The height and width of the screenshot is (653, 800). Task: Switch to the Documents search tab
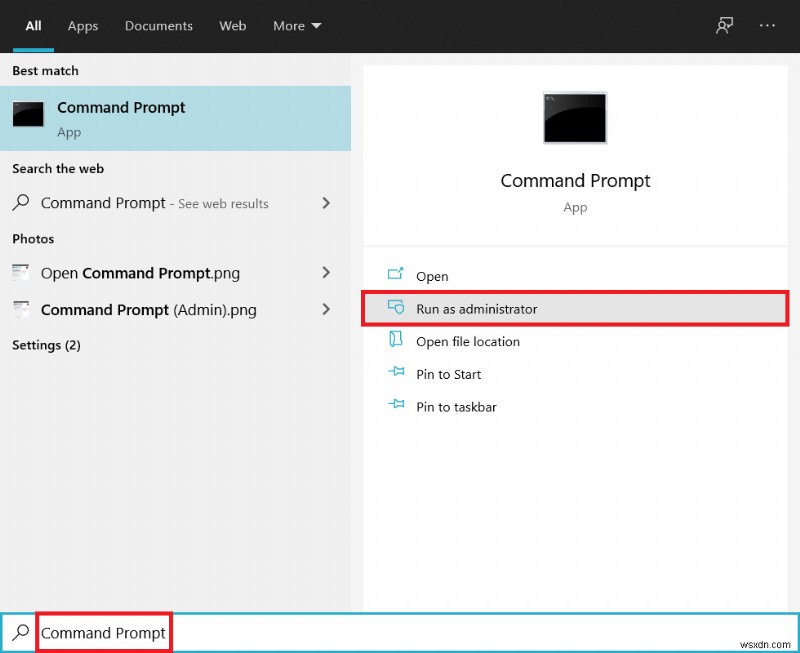(x=158, y=26)
